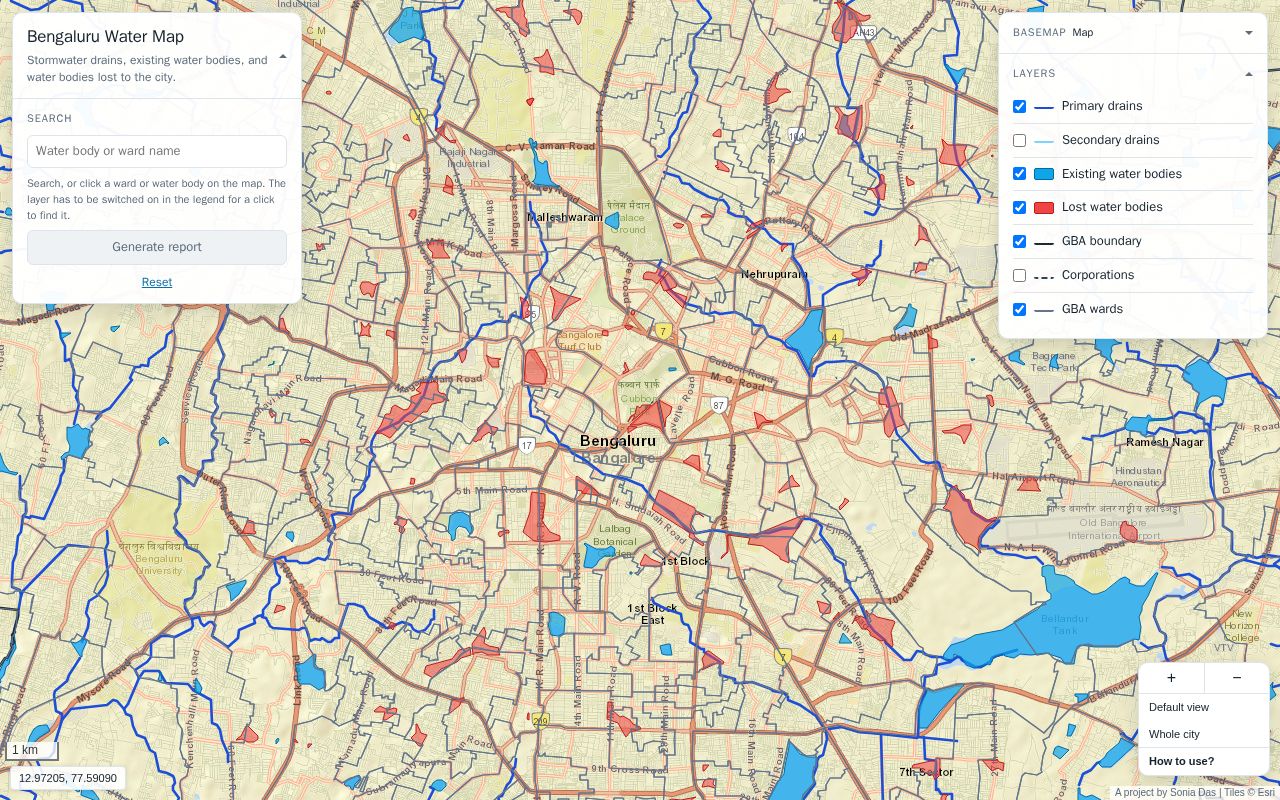
Task: Click the Rajaji Nagar Industrial label
Action: (469, 158)
